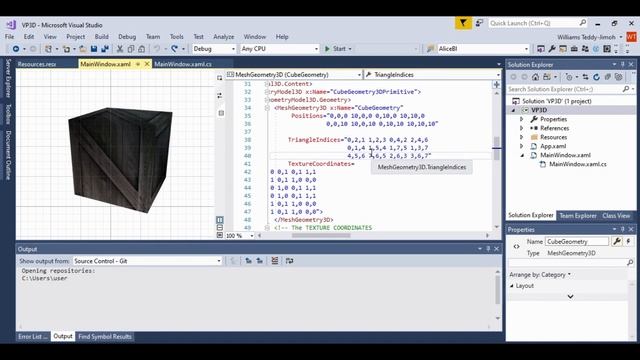Screen dimensions: 640x360
Task: Click the Open File folder icon
Action: 83,49
